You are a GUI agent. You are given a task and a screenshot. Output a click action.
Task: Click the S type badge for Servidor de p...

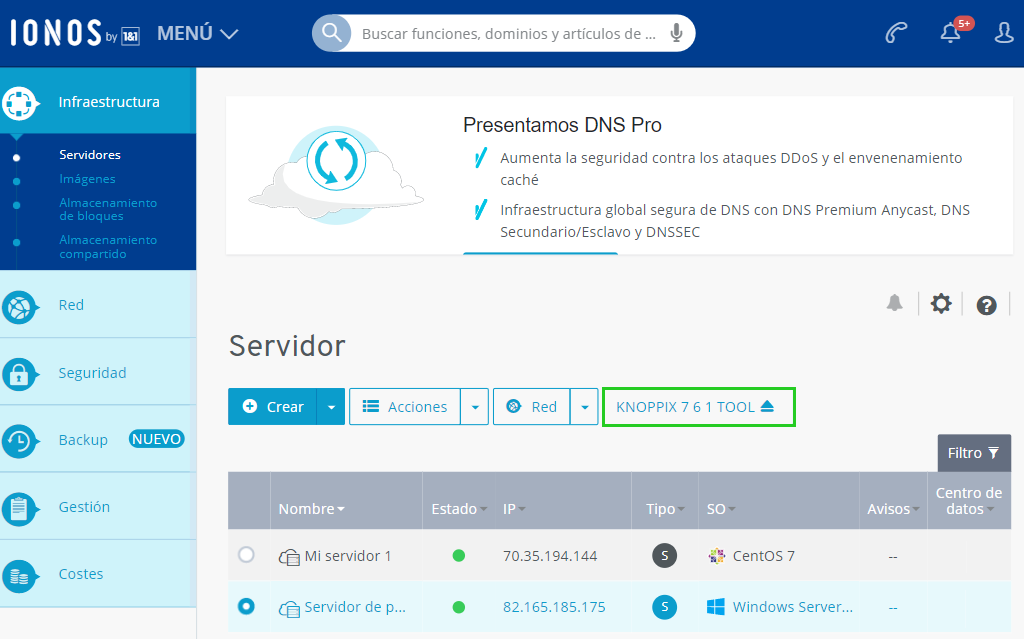[x=664, y=607]
